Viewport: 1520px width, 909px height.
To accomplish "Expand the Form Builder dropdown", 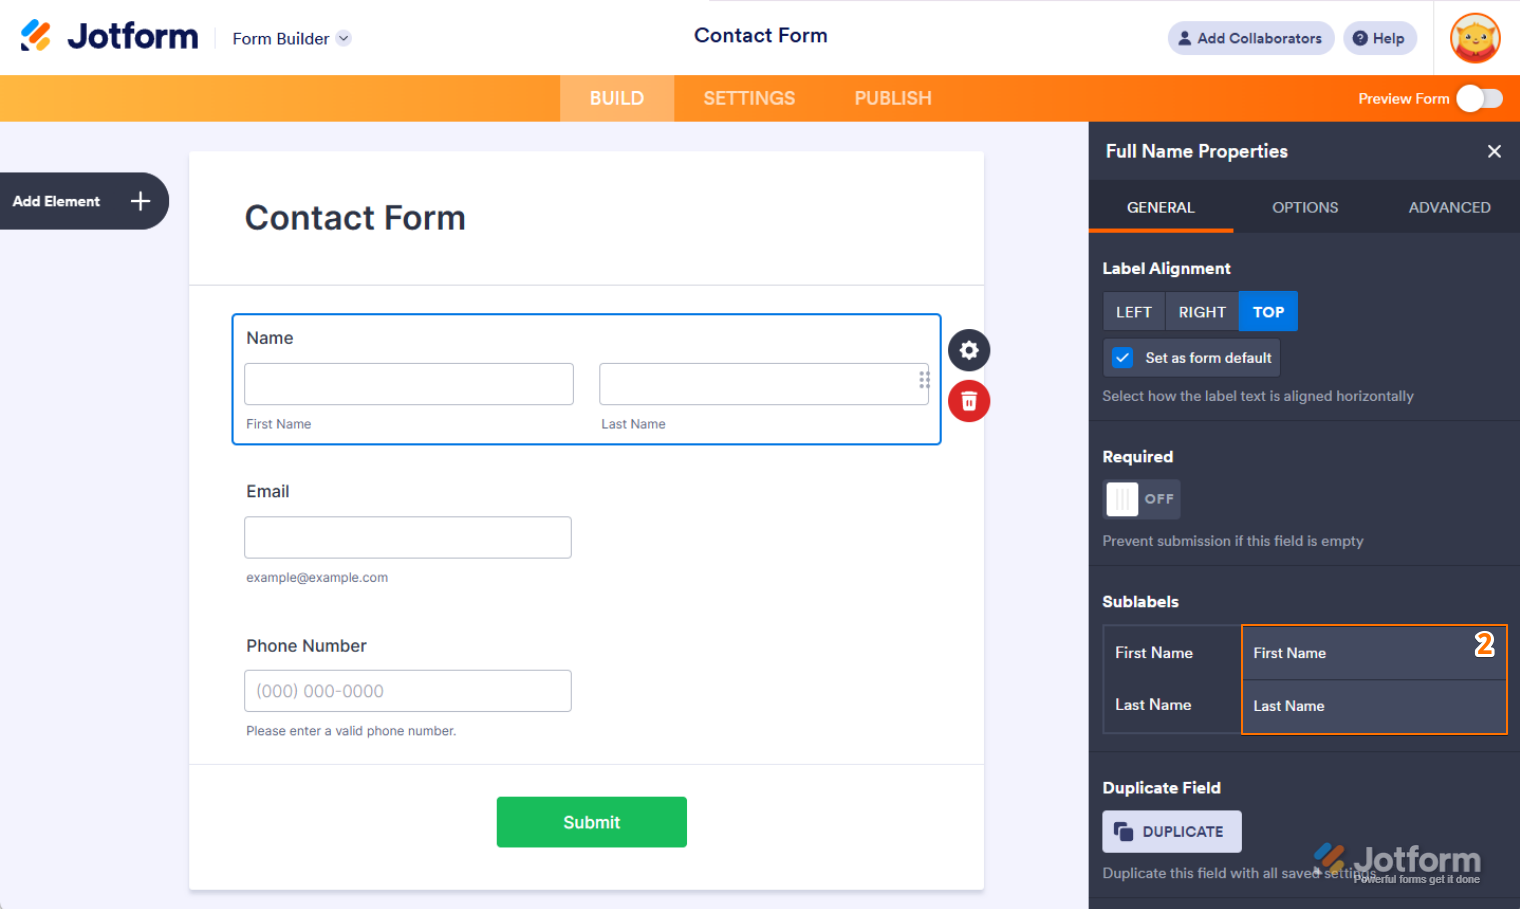I will [x=343, y=38].
